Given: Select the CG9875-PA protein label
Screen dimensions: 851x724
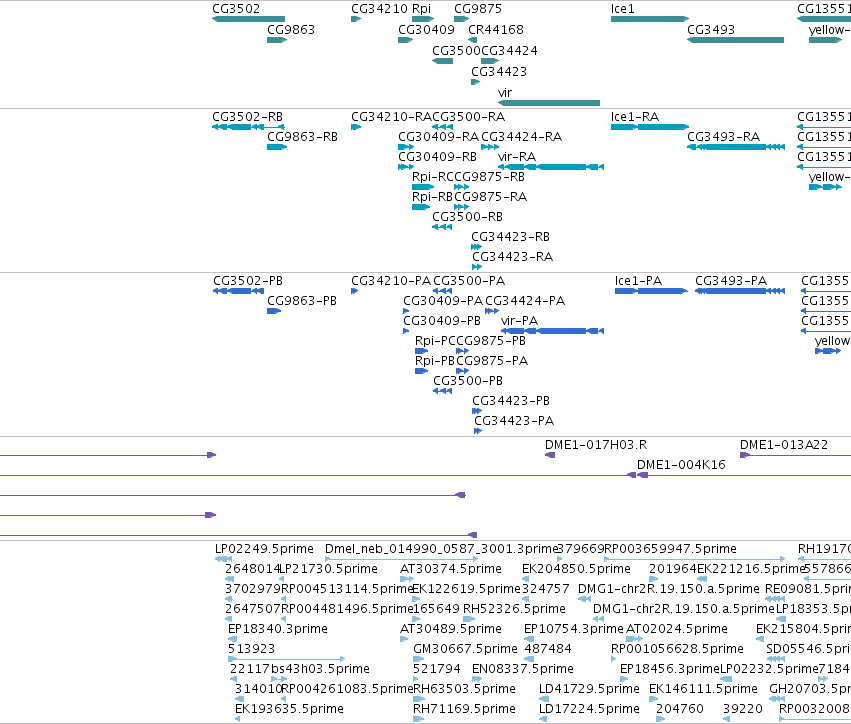Looking at the screenshot, I should (x=492, y=361).
